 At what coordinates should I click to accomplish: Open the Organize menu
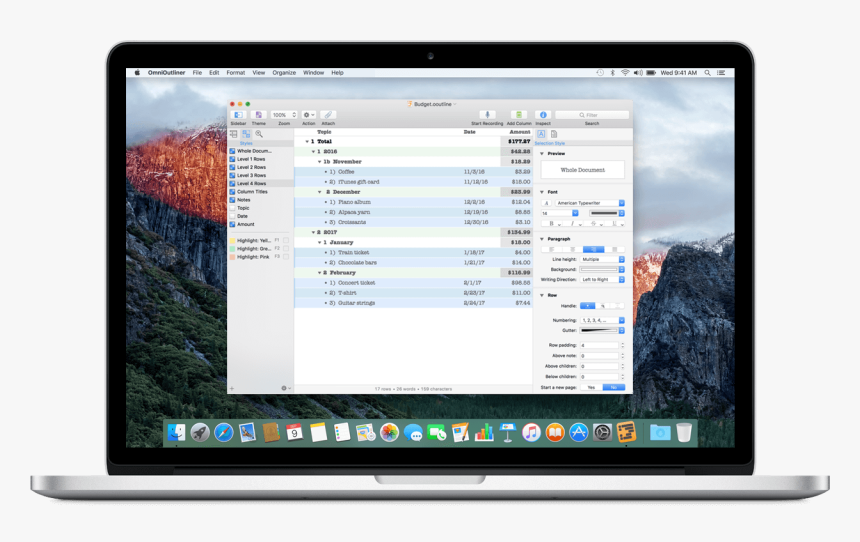[284, 72]
